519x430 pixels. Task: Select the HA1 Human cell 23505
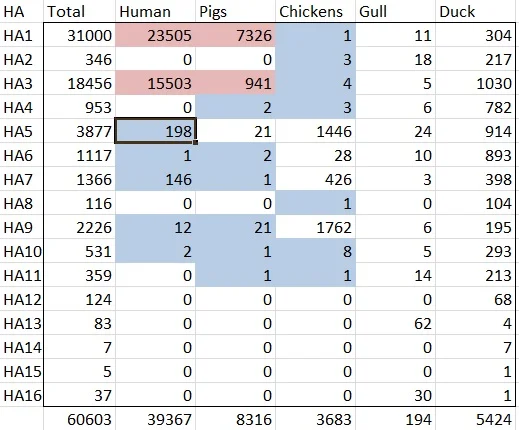click(x=155, y=35)
